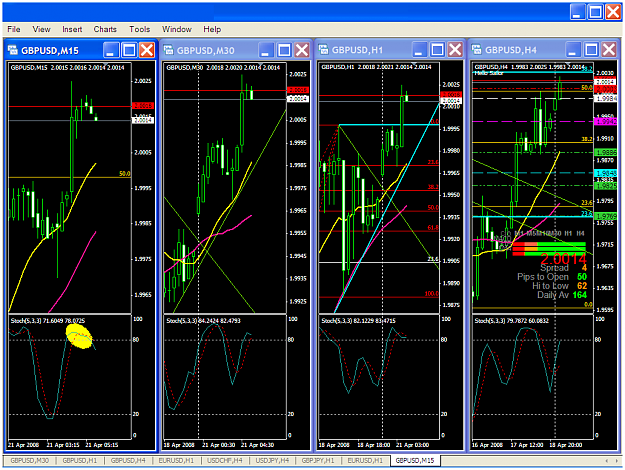This screenshot has height=470, width=625.
Task: Select the active GBPUSD,M15 bottom tab
Action: pyautogui.click(x=415, y=460)
